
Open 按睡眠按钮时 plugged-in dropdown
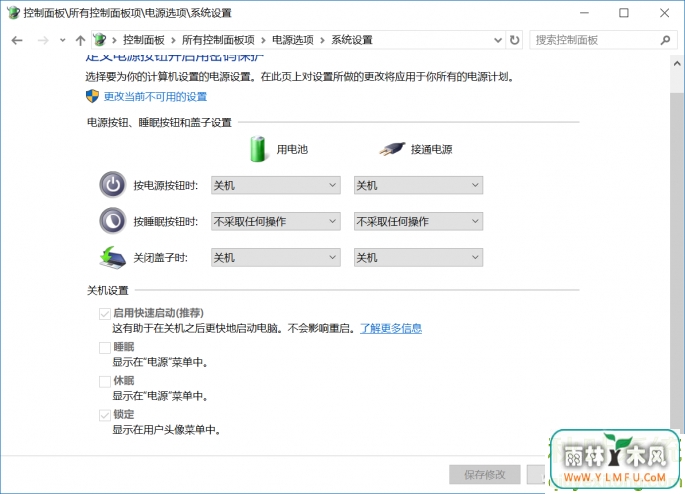pyautogui.click(x=419, y=221)
